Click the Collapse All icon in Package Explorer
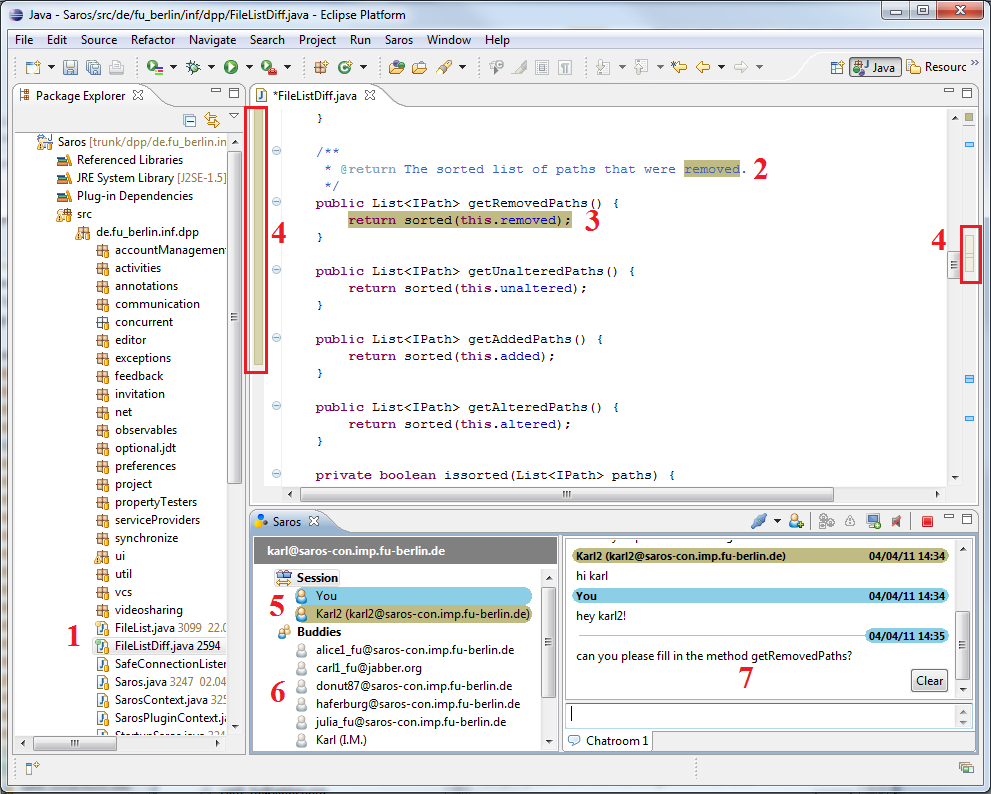Image resolution: width=991 pixels, height=794 pixels. click(189, 120)
